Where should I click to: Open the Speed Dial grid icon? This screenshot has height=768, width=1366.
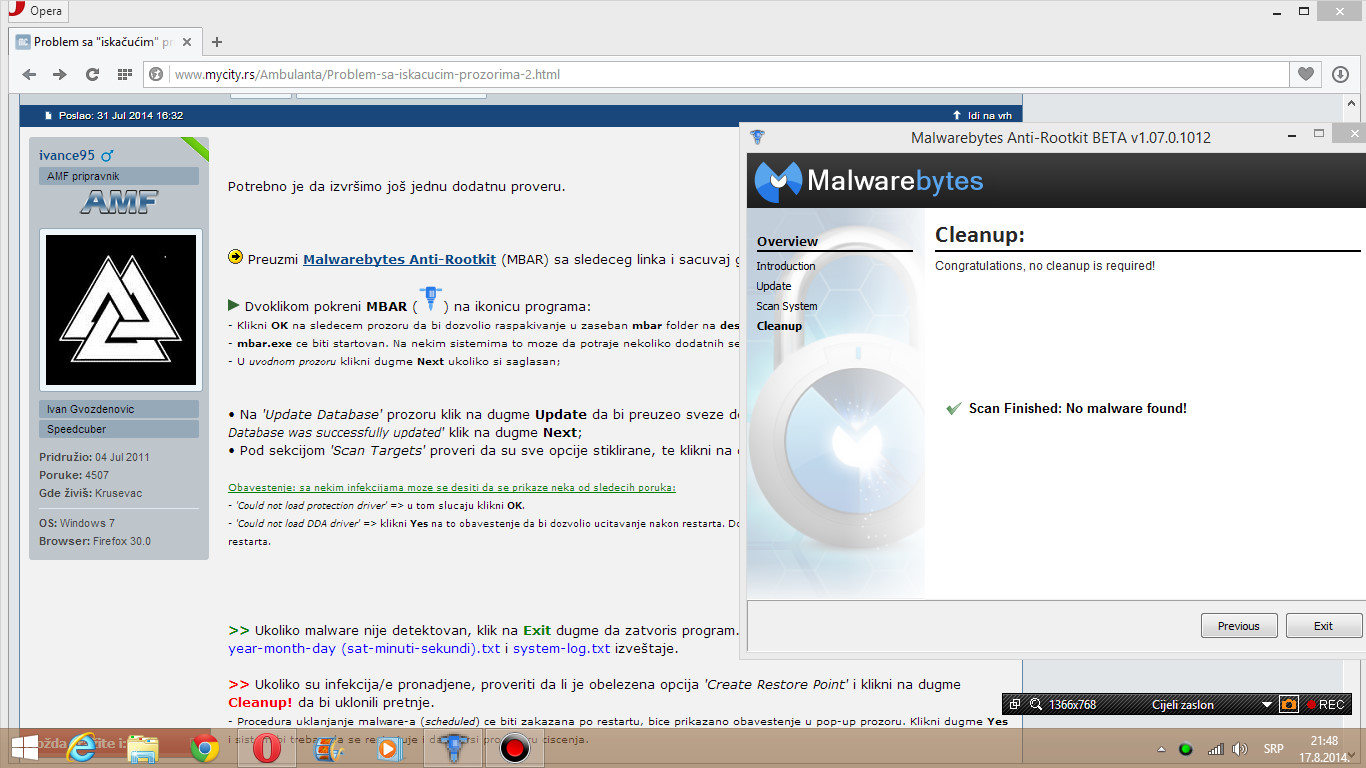(124, 74)
